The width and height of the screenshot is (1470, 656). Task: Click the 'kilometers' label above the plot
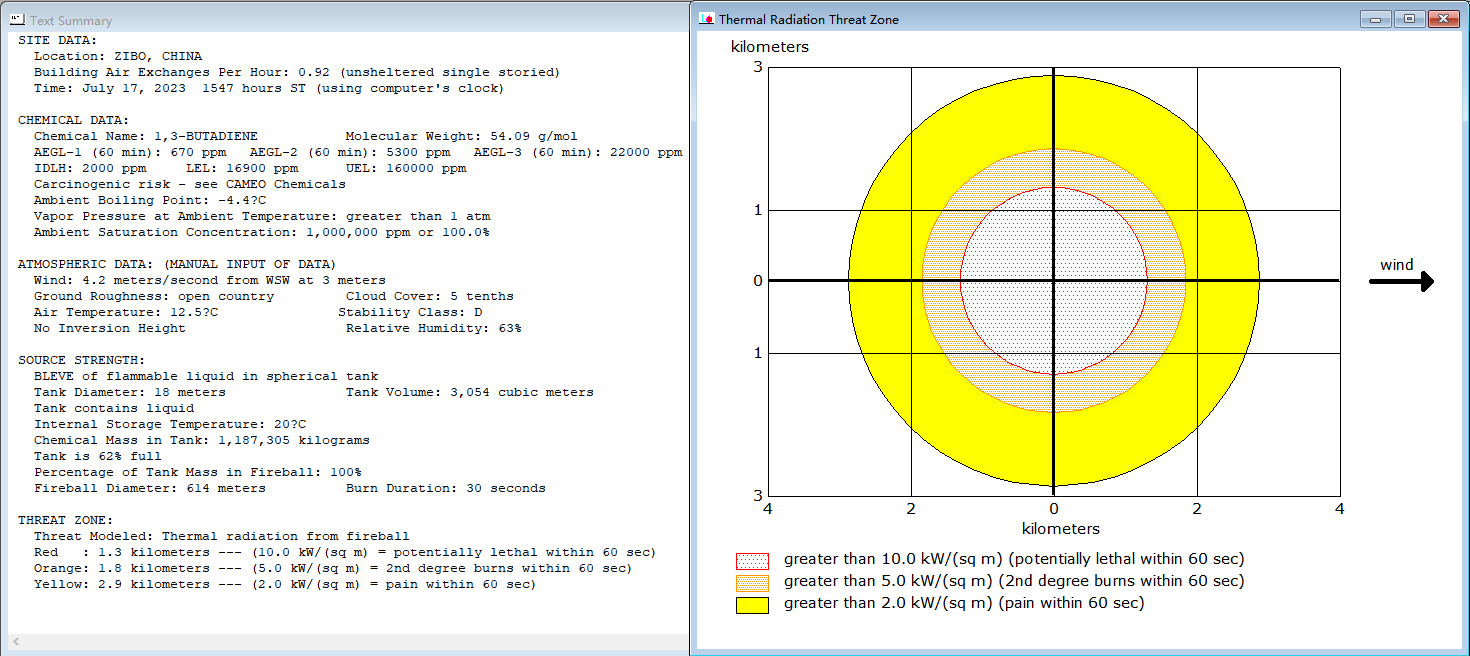(770, 47)
